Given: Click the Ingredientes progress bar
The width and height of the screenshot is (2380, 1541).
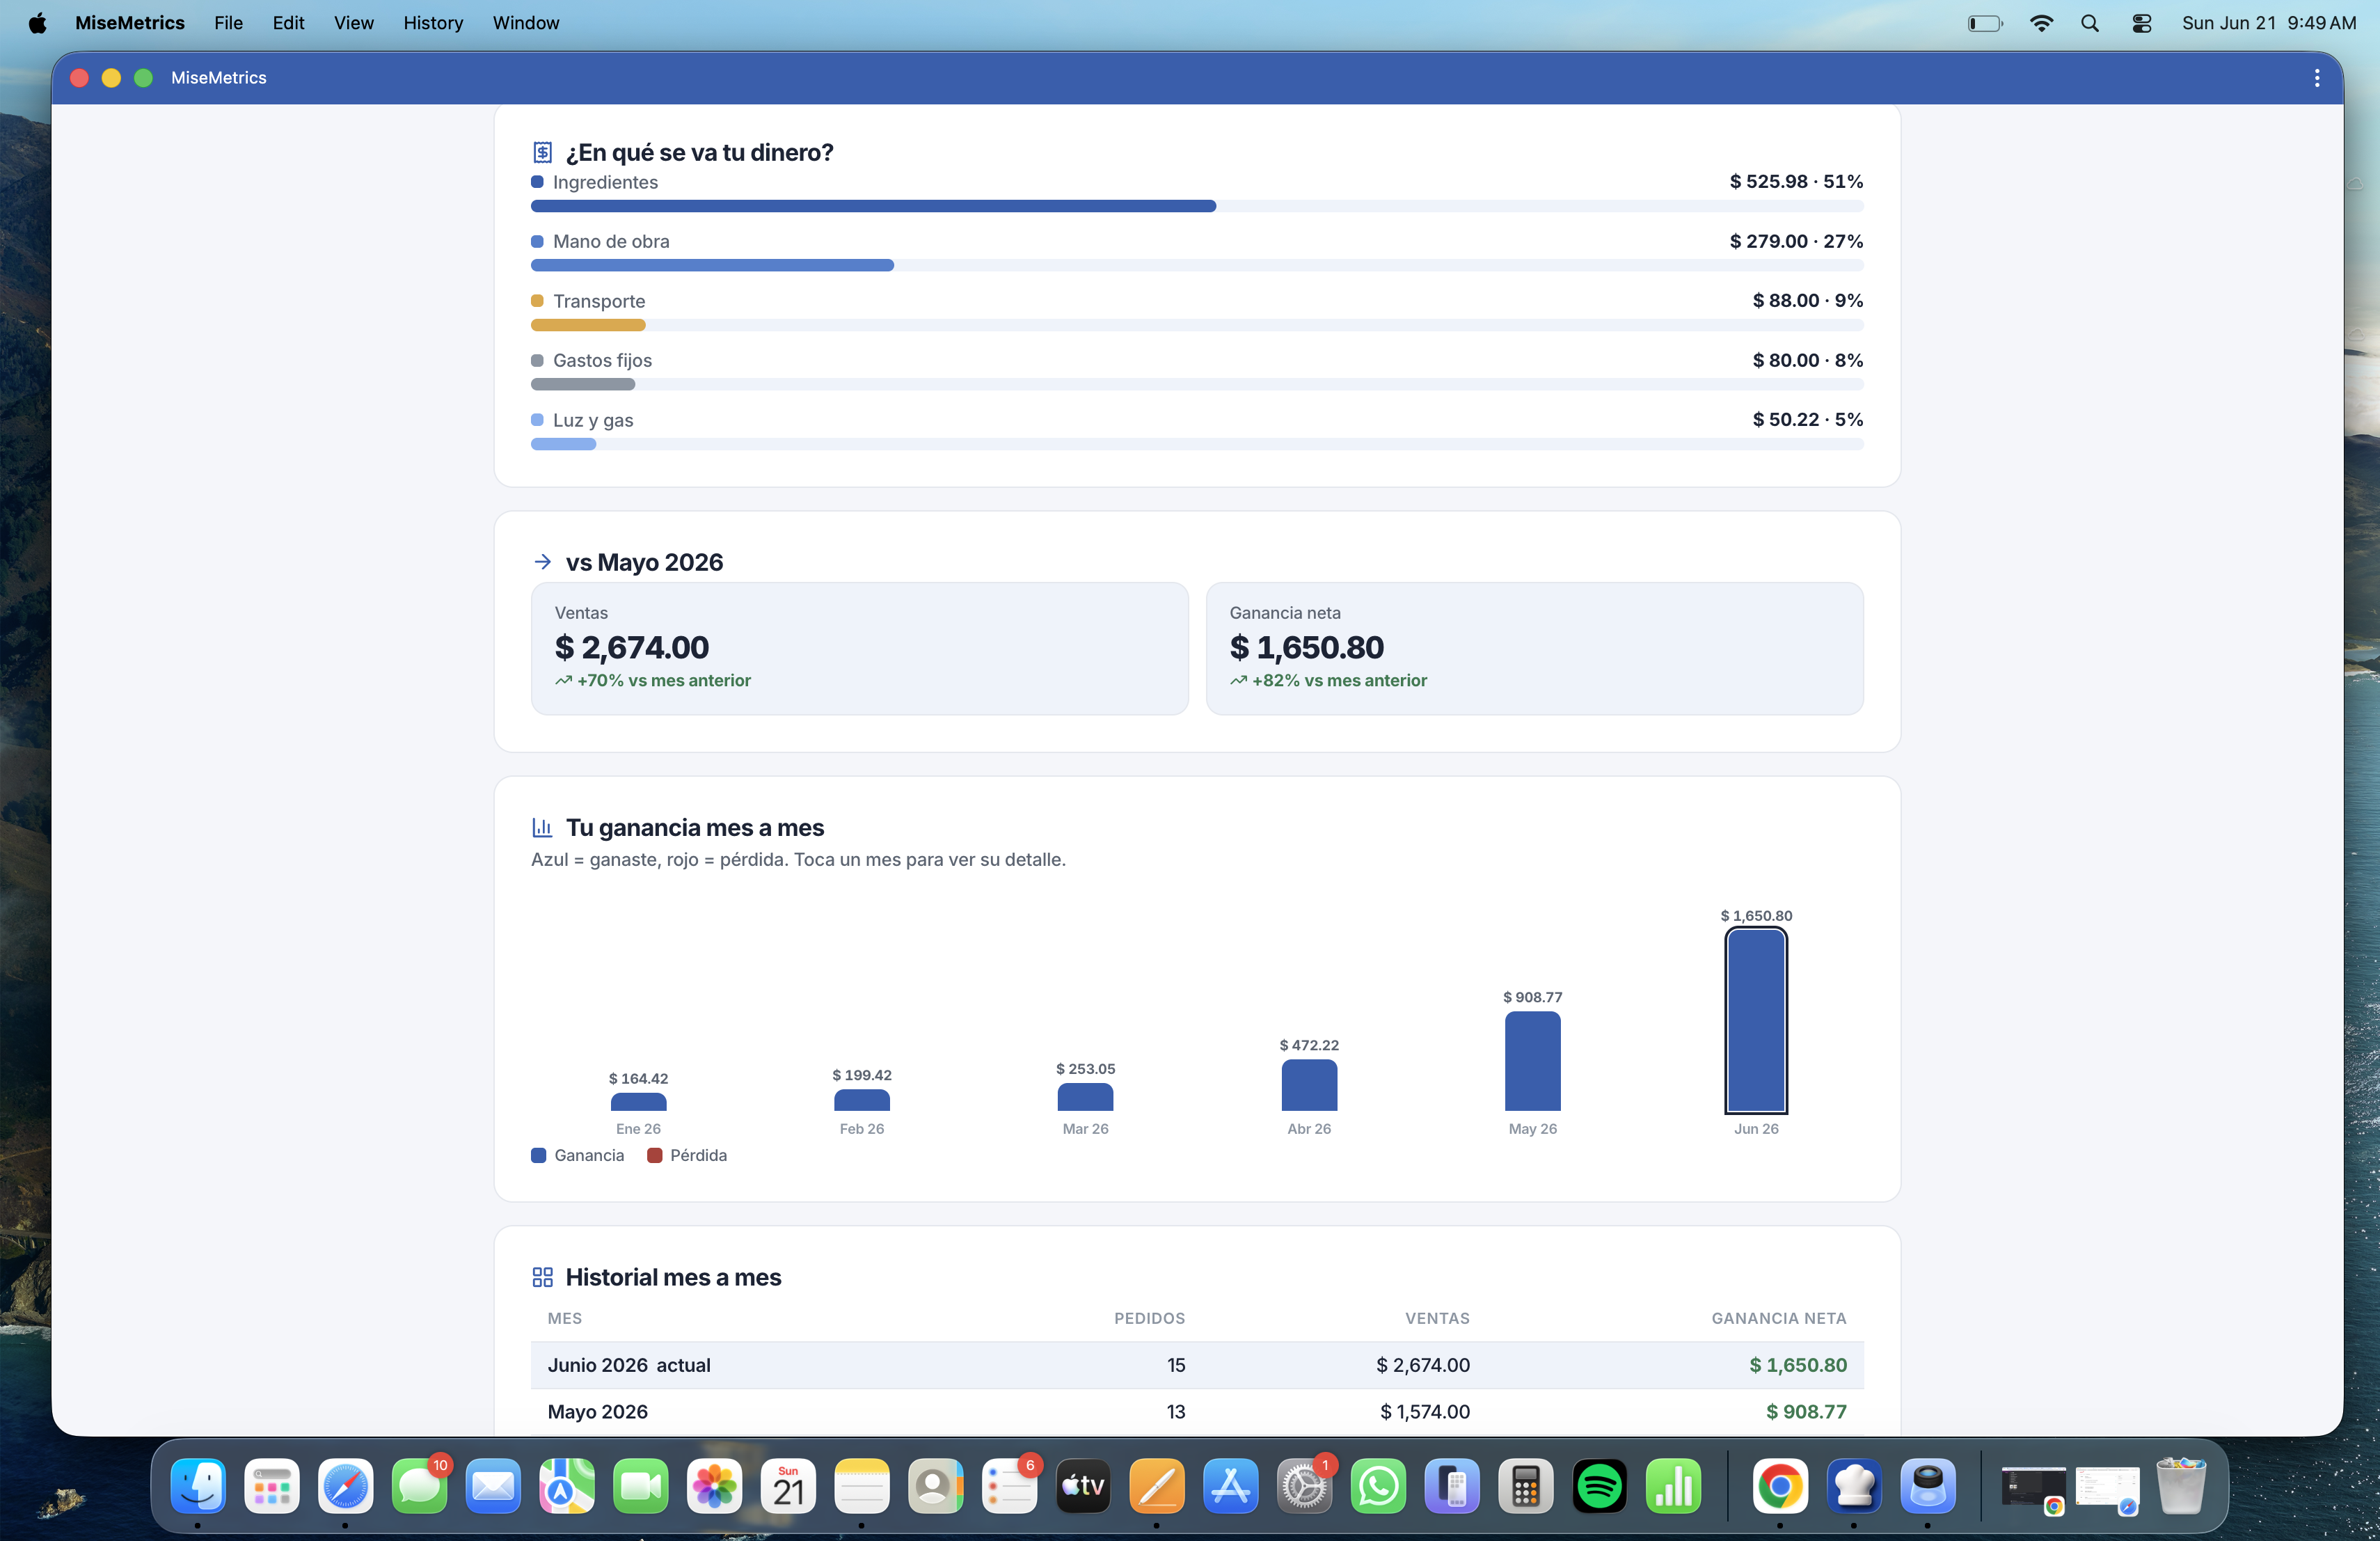Looking at the screenshot, I should coord(1197,206).
